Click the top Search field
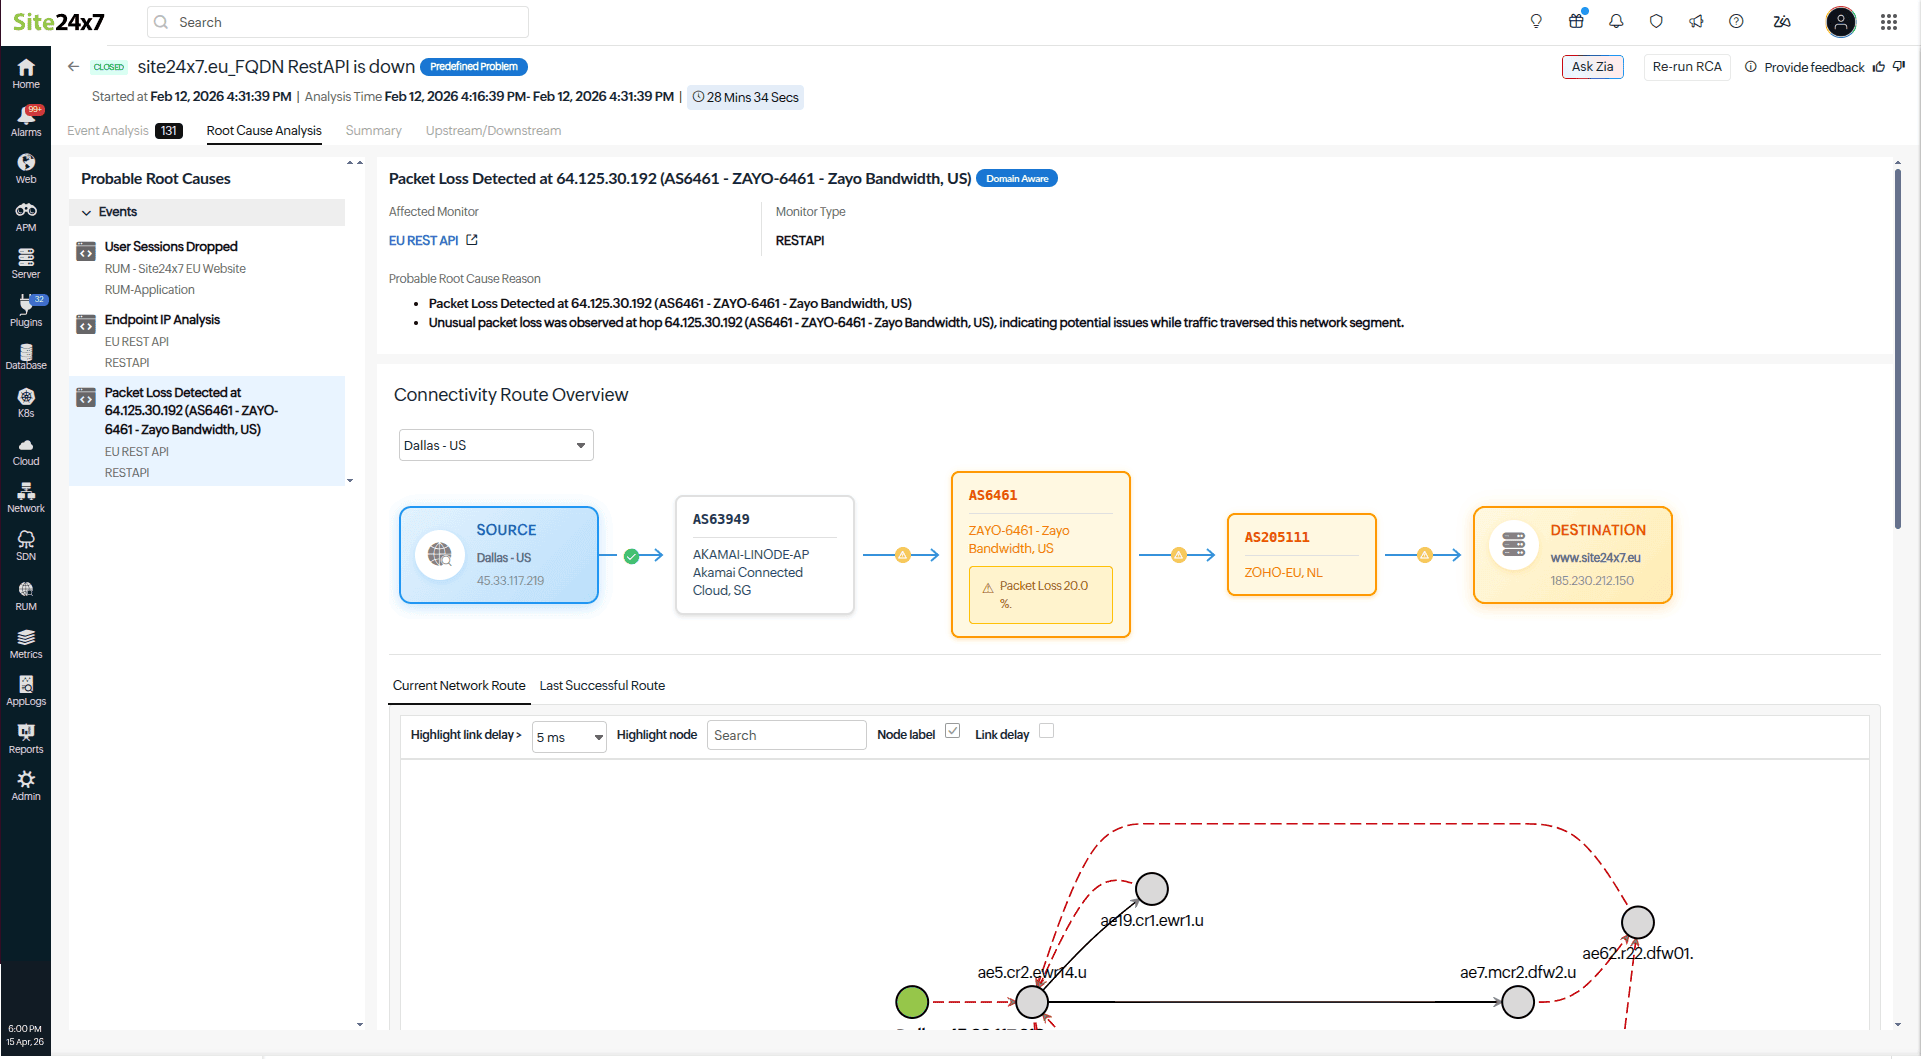This screenshot has height=1059, width=1921. pos(338,22)
